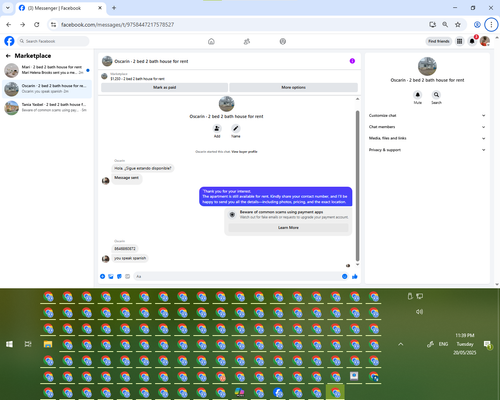Click the listing thumbnail in right panel
500x400 pixels.
(x=427, y=66)
